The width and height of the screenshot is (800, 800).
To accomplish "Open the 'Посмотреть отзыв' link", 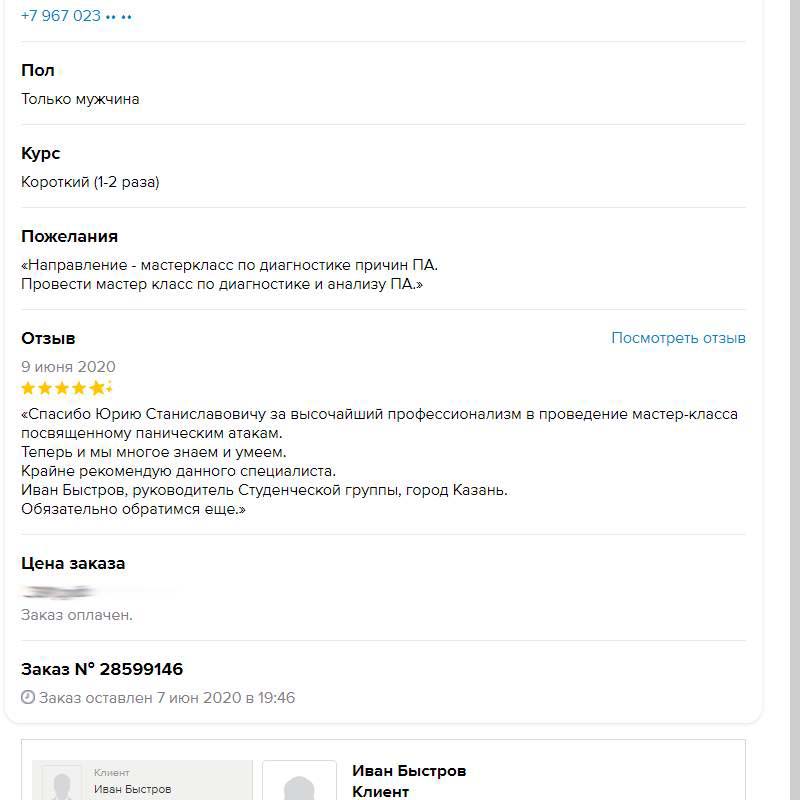I will [678, 338].
